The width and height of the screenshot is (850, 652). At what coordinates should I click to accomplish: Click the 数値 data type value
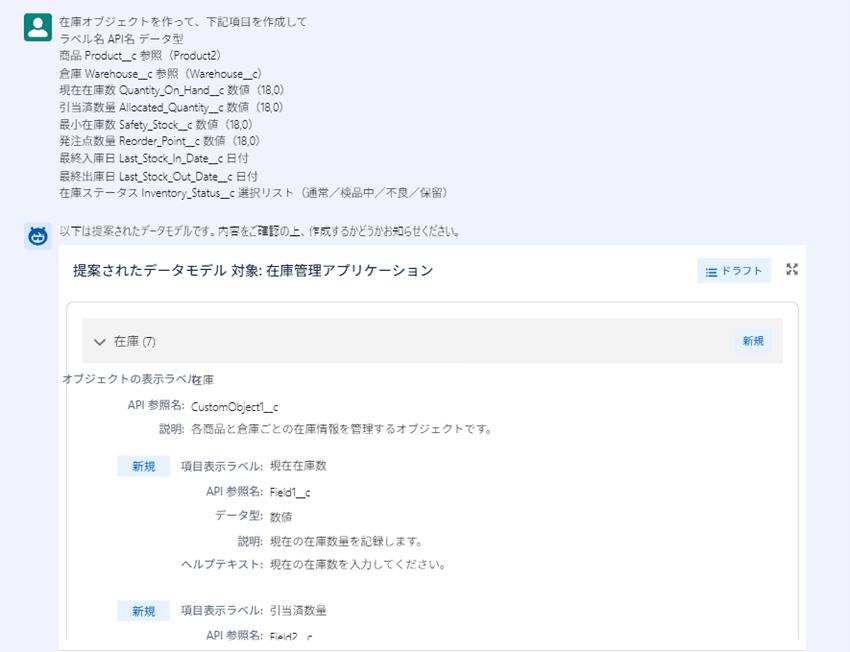(x=281, y=517)
